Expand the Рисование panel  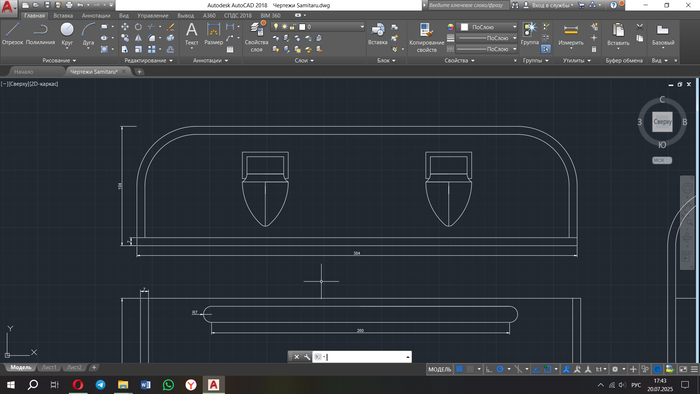pos(59,60)
